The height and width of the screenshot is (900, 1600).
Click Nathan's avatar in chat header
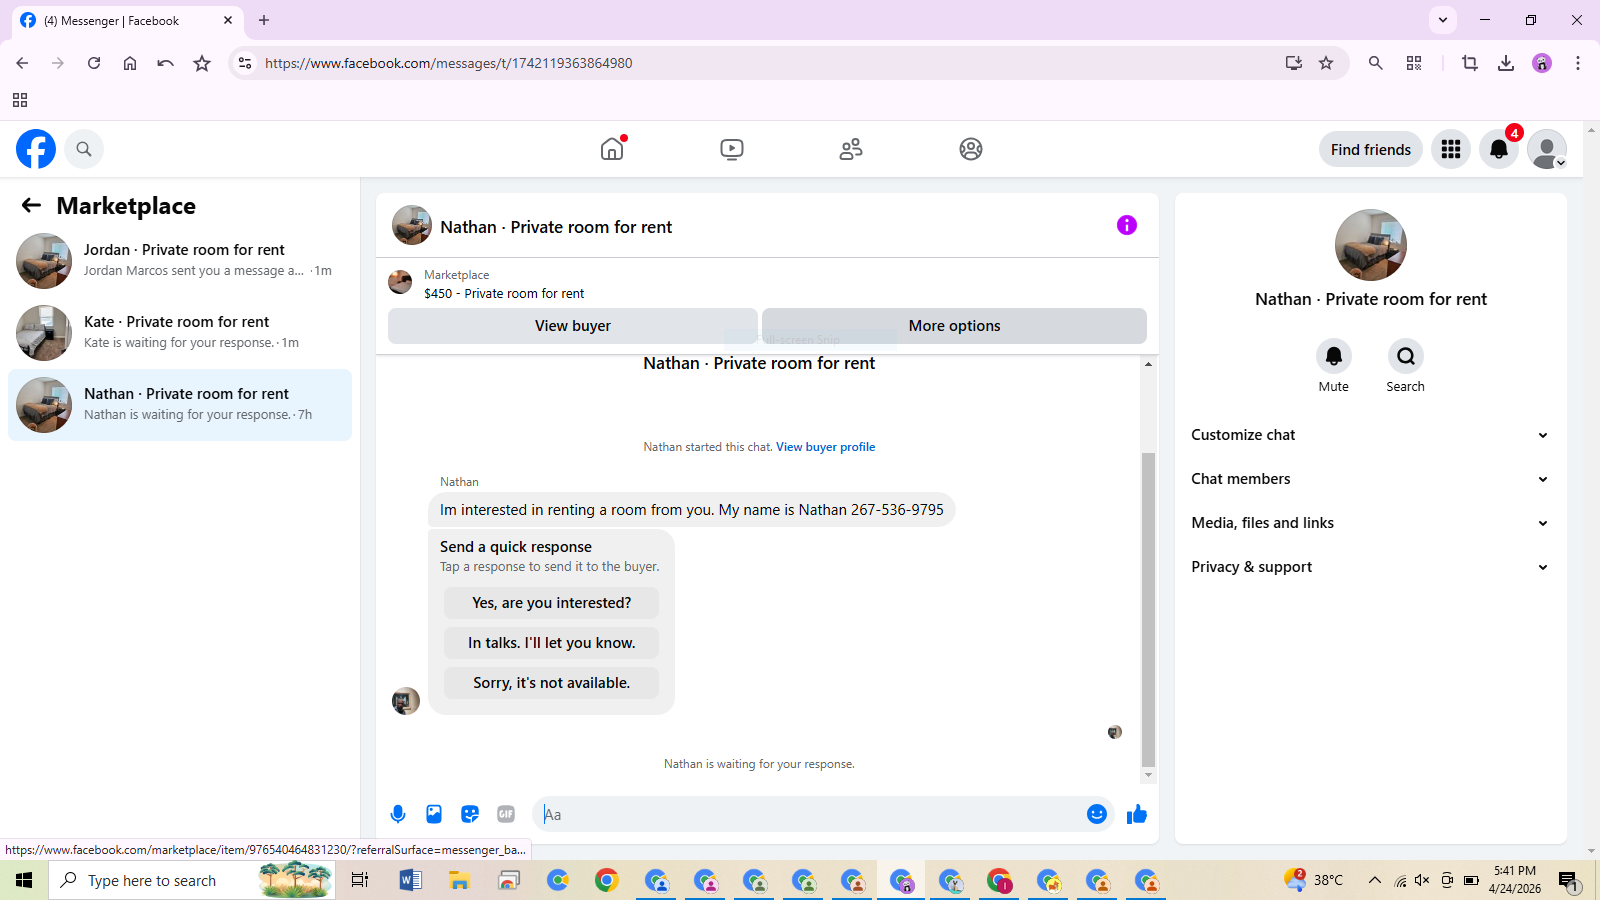point(412,226)
